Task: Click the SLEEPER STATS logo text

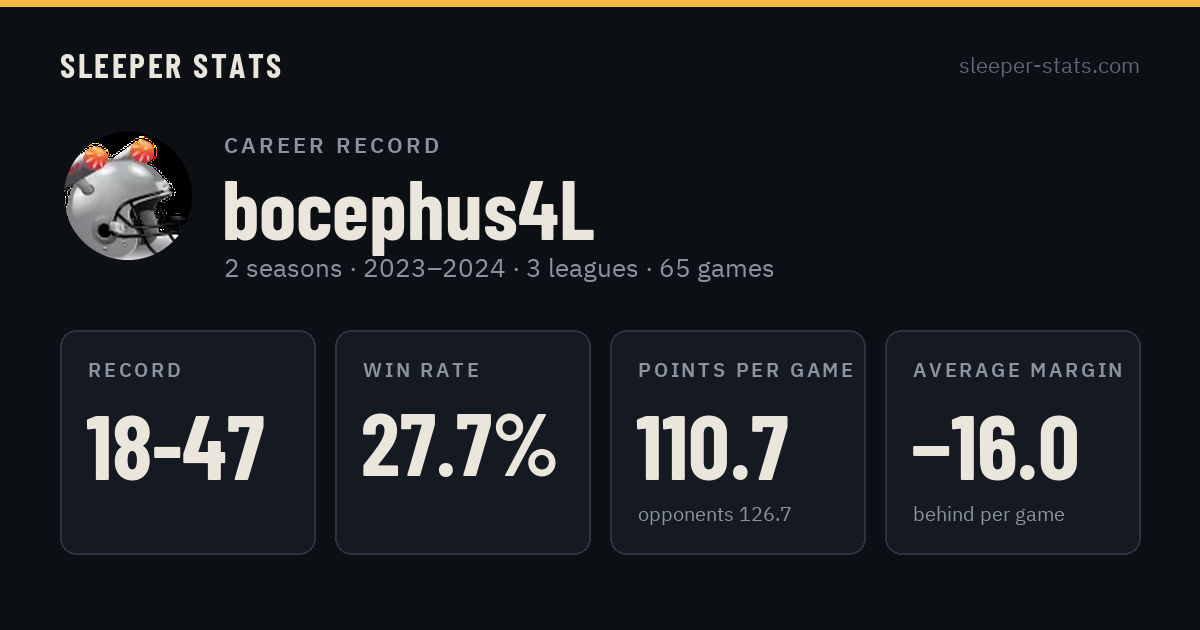Action: click(171, 66)
